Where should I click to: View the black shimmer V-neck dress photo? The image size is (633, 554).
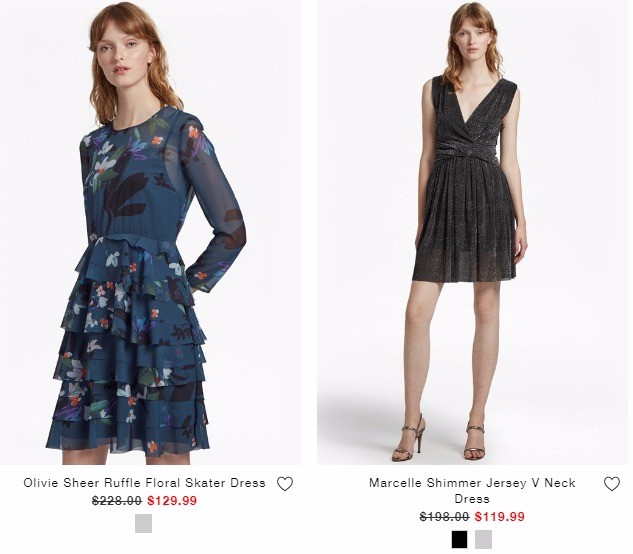[x=473, y=232]
